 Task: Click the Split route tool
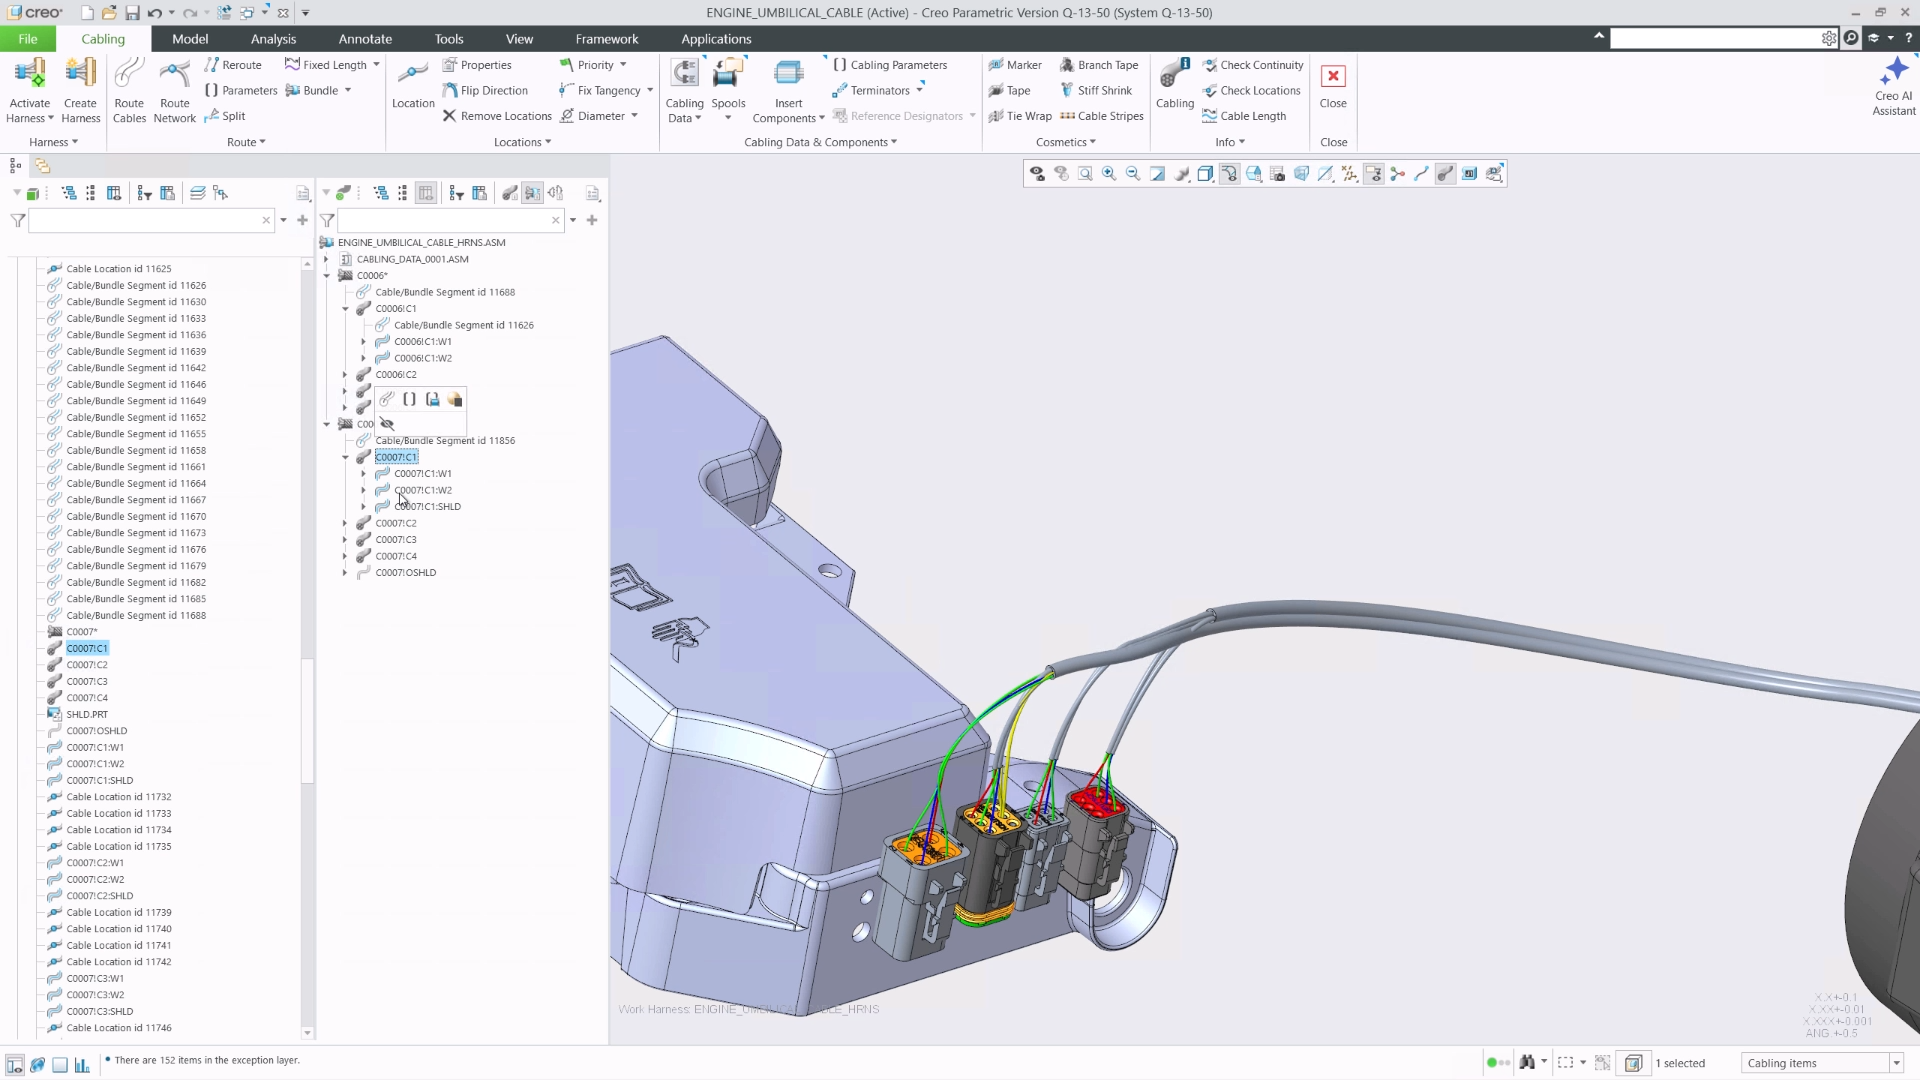tap(224, 116)
